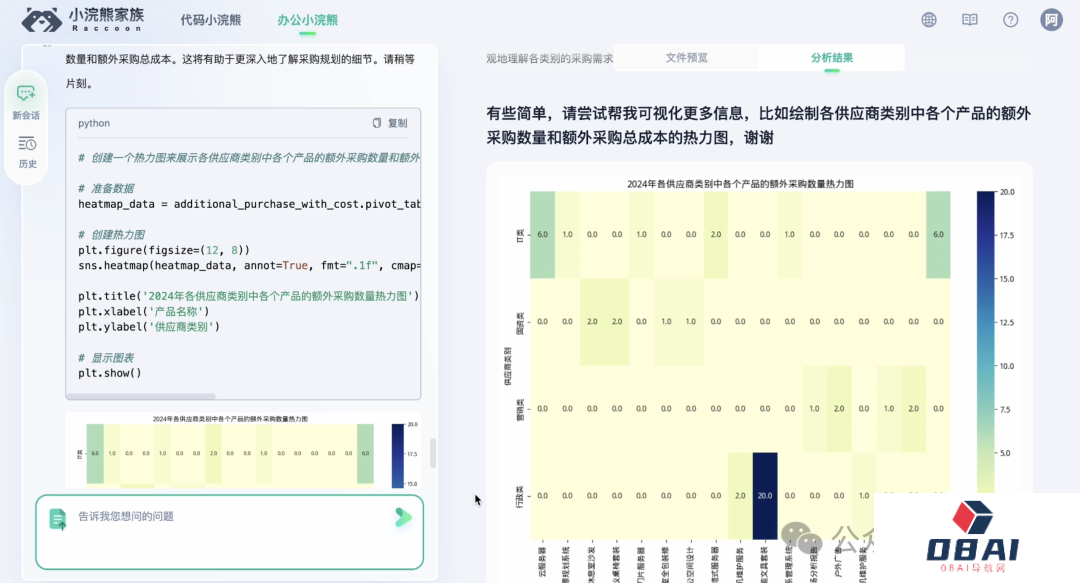Select the 分析结果 tab
This screenshot has height=583, width=1080.
pyautogui.click(x=831, y=58)
